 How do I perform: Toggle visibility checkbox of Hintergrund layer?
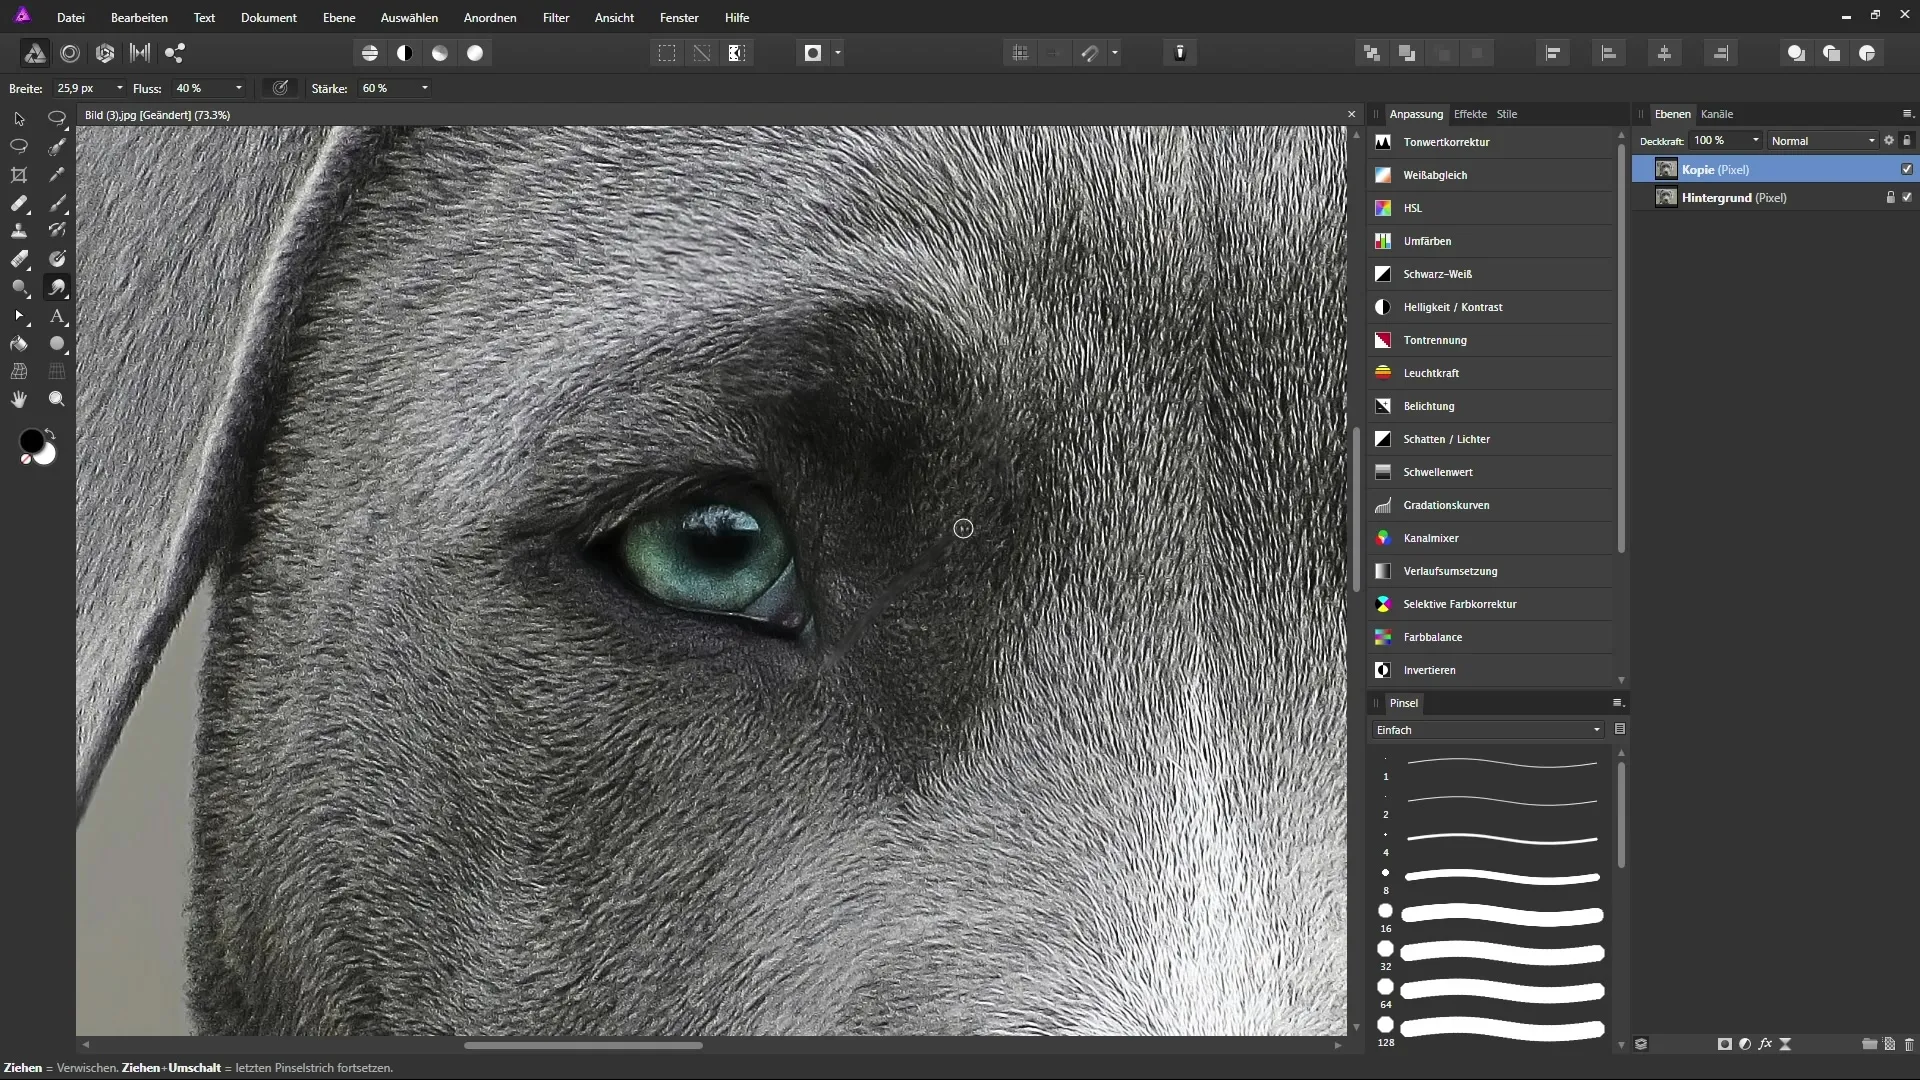(x=1907, y=197)
